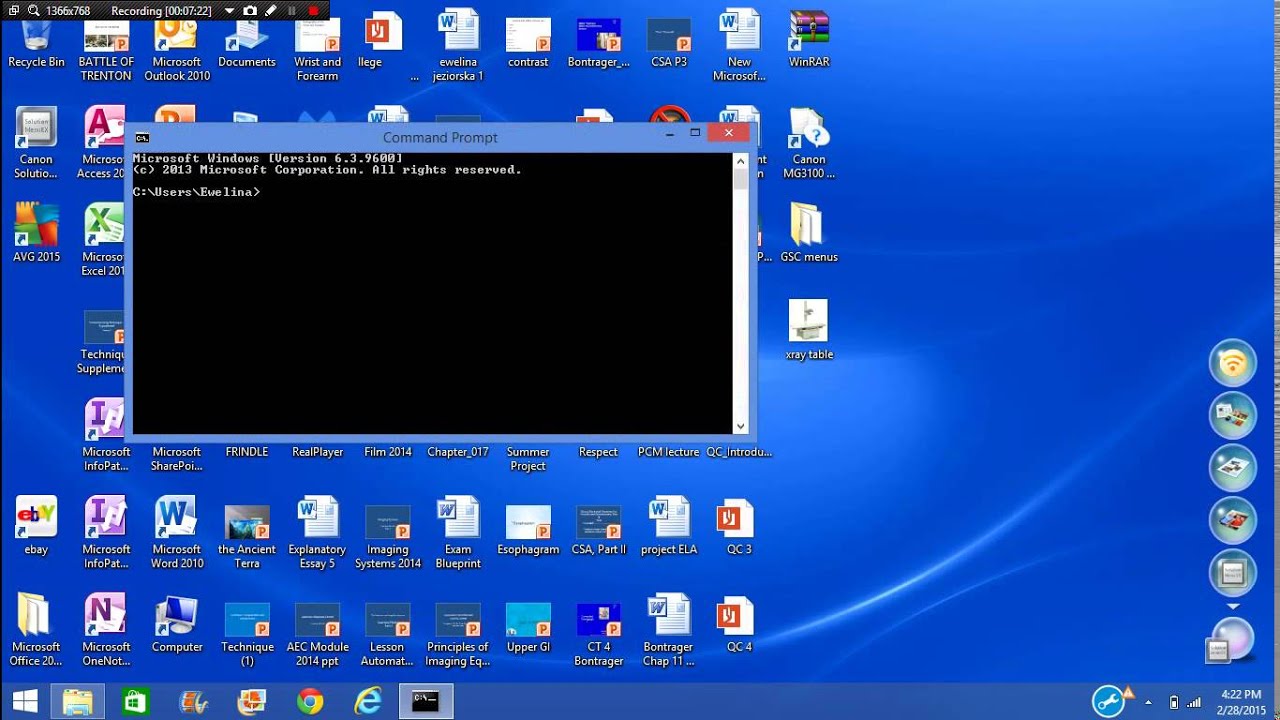
Task: Click the recorder pencil draw icon
Action: (x=270, y=11)
